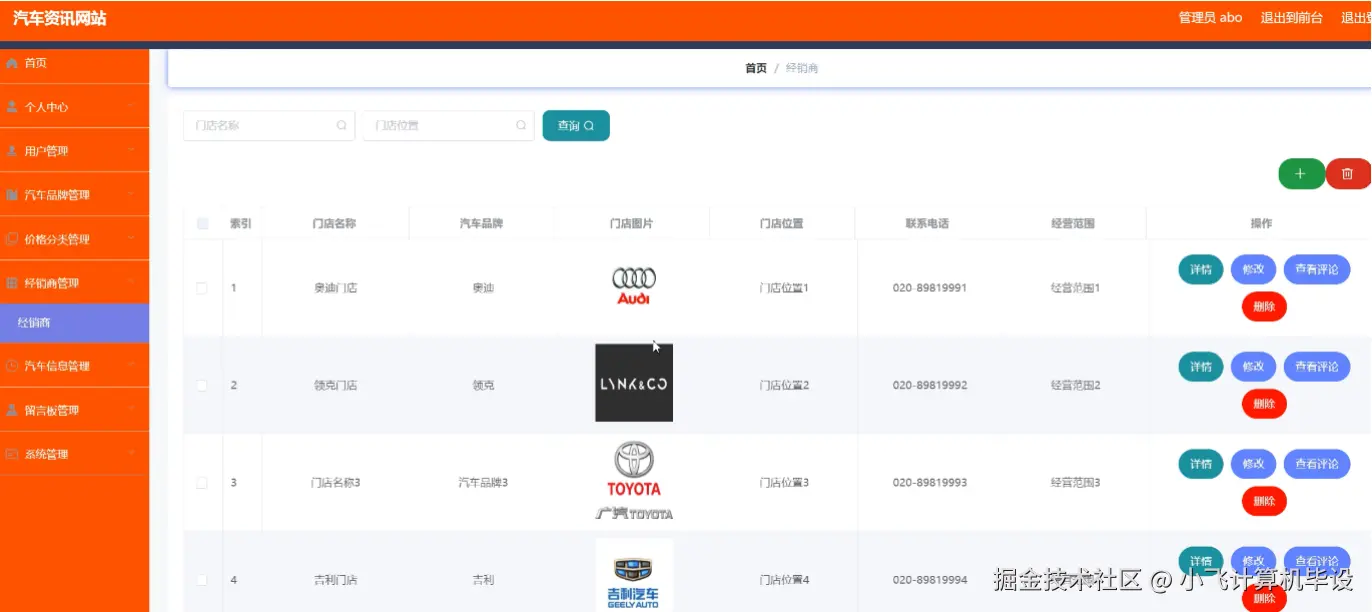Screen dimensions: 1372x612
Task: Click the icon beside 系统管理
Action: (12, 454)
